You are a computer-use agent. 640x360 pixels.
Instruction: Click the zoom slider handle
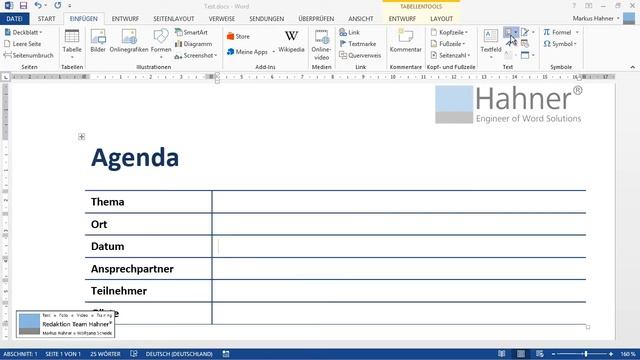point(586,354)
